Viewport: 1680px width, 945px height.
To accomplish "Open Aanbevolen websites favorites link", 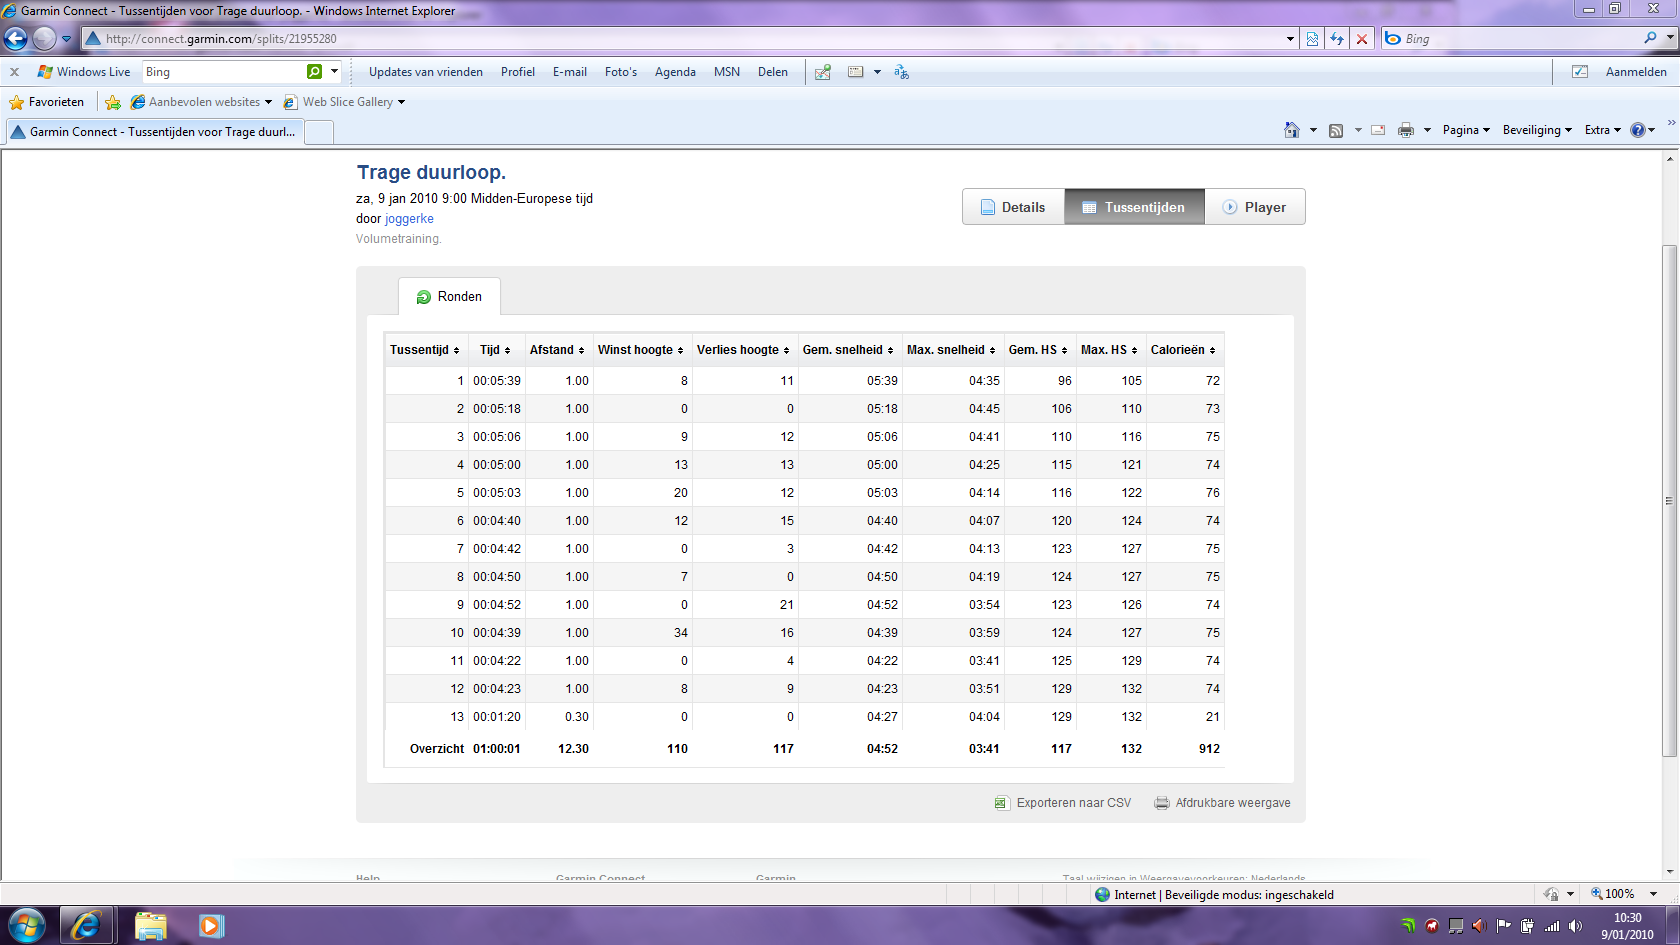I will click(x=201, y=102).
